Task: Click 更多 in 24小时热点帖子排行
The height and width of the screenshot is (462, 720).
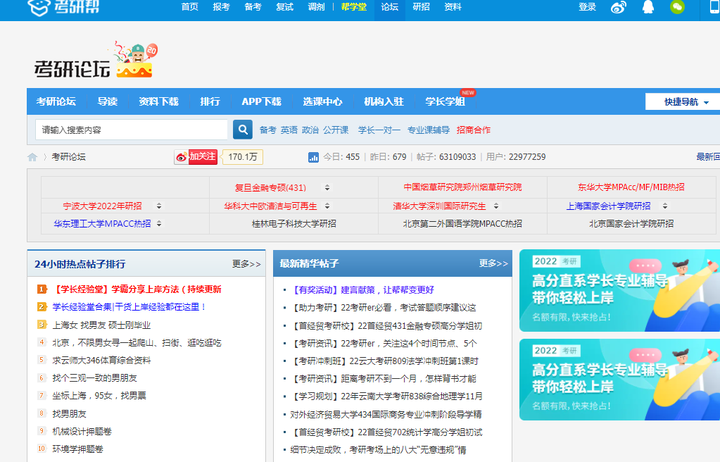Action: (x=246, y=264)
